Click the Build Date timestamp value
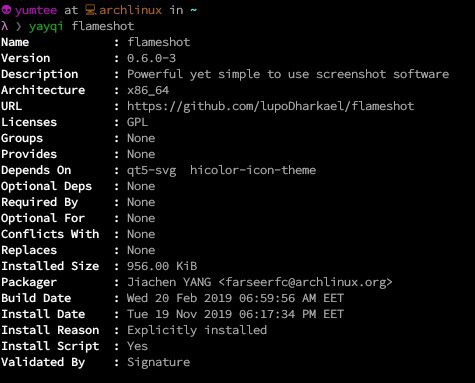Screen dimensions: 475x383 click(235, 298)
